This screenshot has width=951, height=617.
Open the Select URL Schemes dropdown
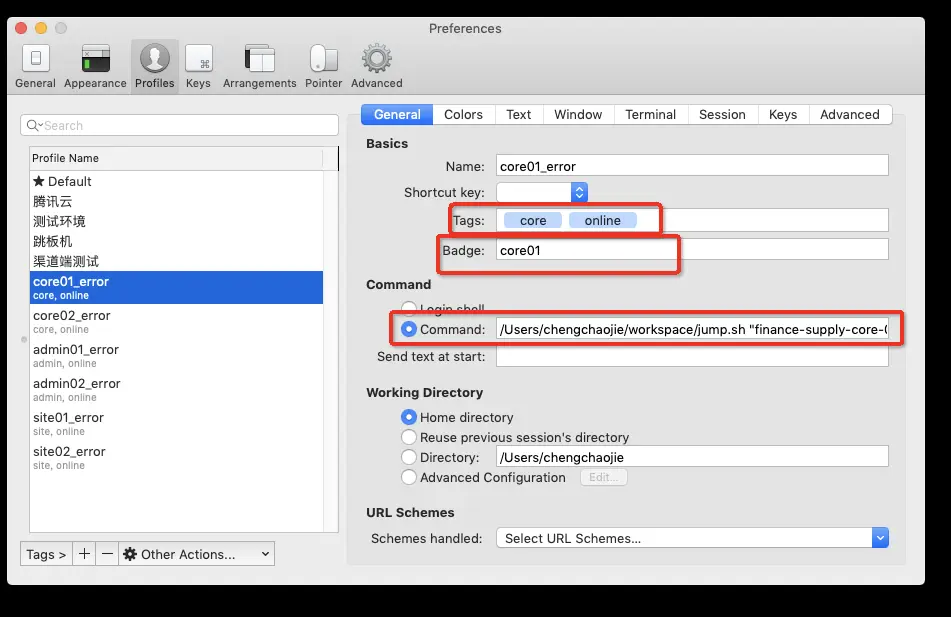(692, 538)
